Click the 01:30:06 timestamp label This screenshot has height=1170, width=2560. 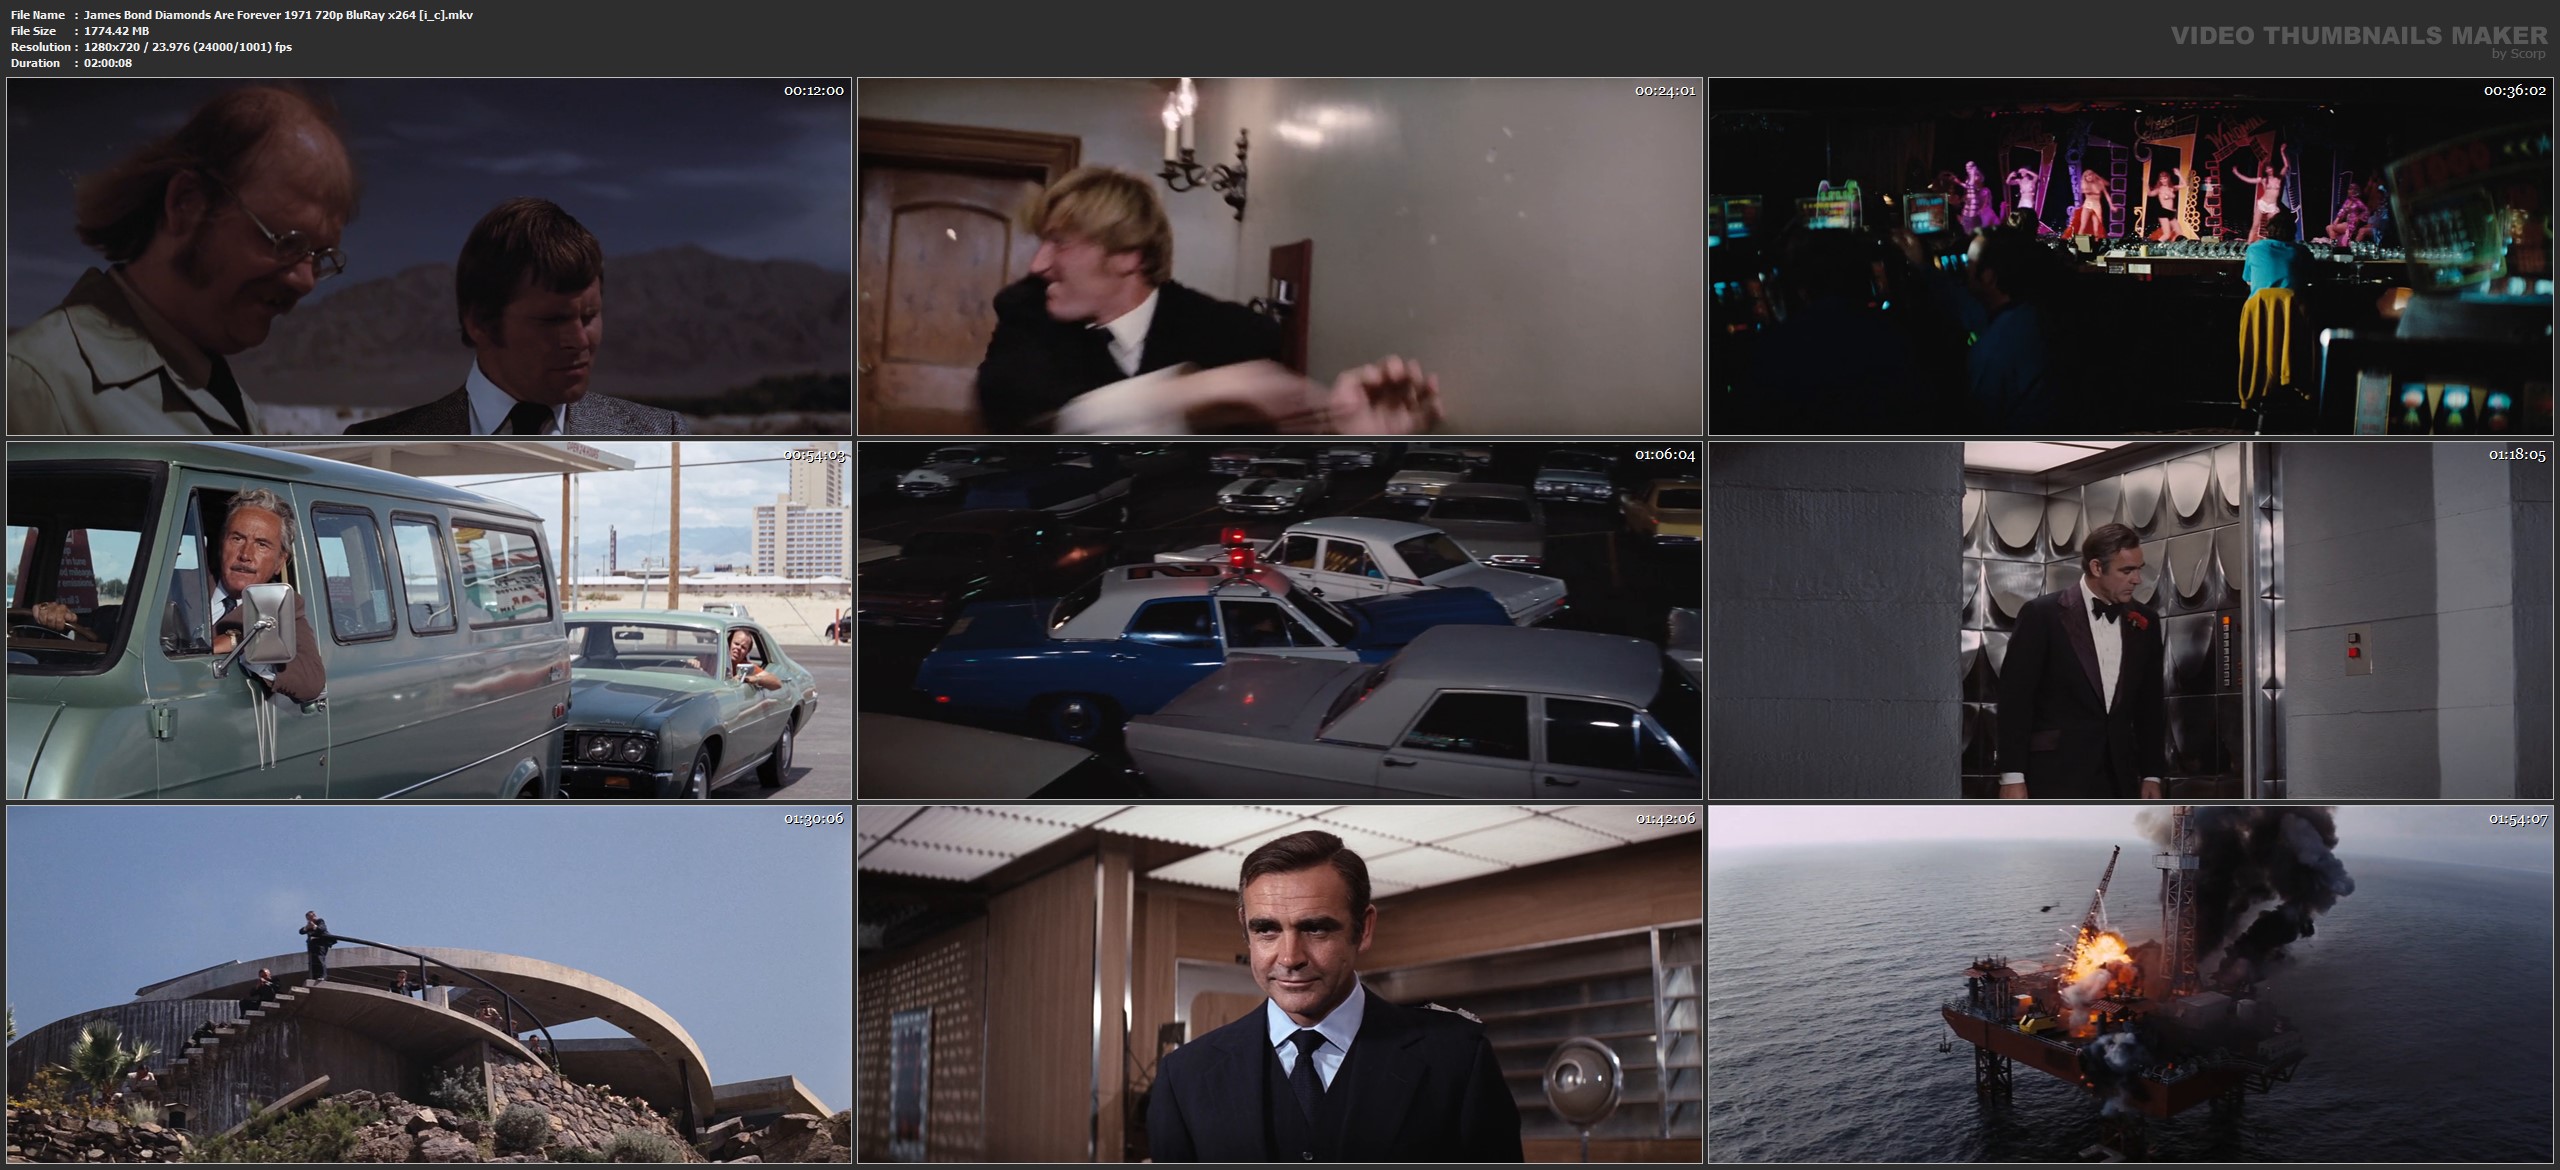[813, 818]
